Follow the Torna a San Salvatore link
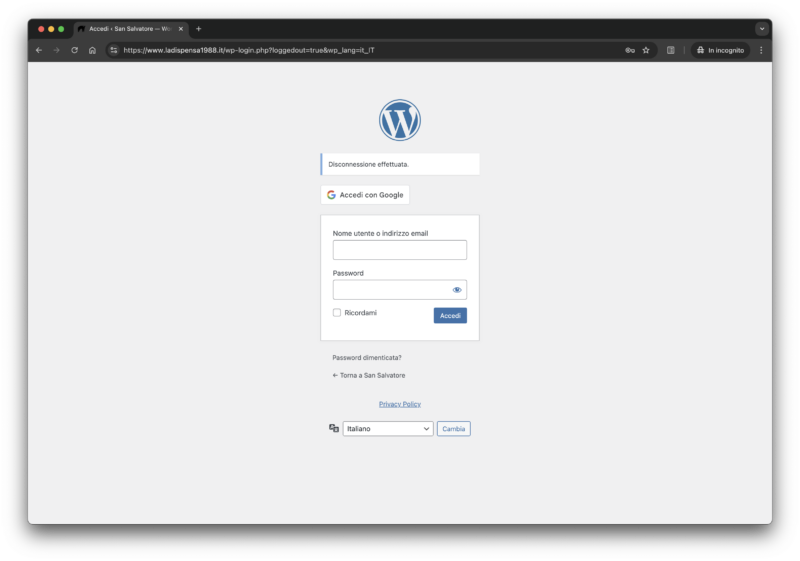The height and width of the screenshot is (561, 800). [x=369, y=375]
